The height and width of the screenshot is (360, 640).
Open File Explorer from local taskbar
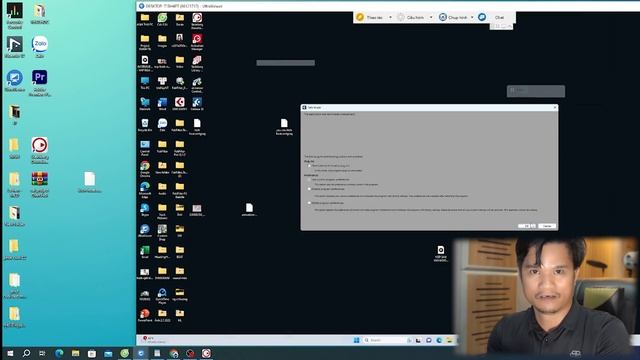(76, 353)
